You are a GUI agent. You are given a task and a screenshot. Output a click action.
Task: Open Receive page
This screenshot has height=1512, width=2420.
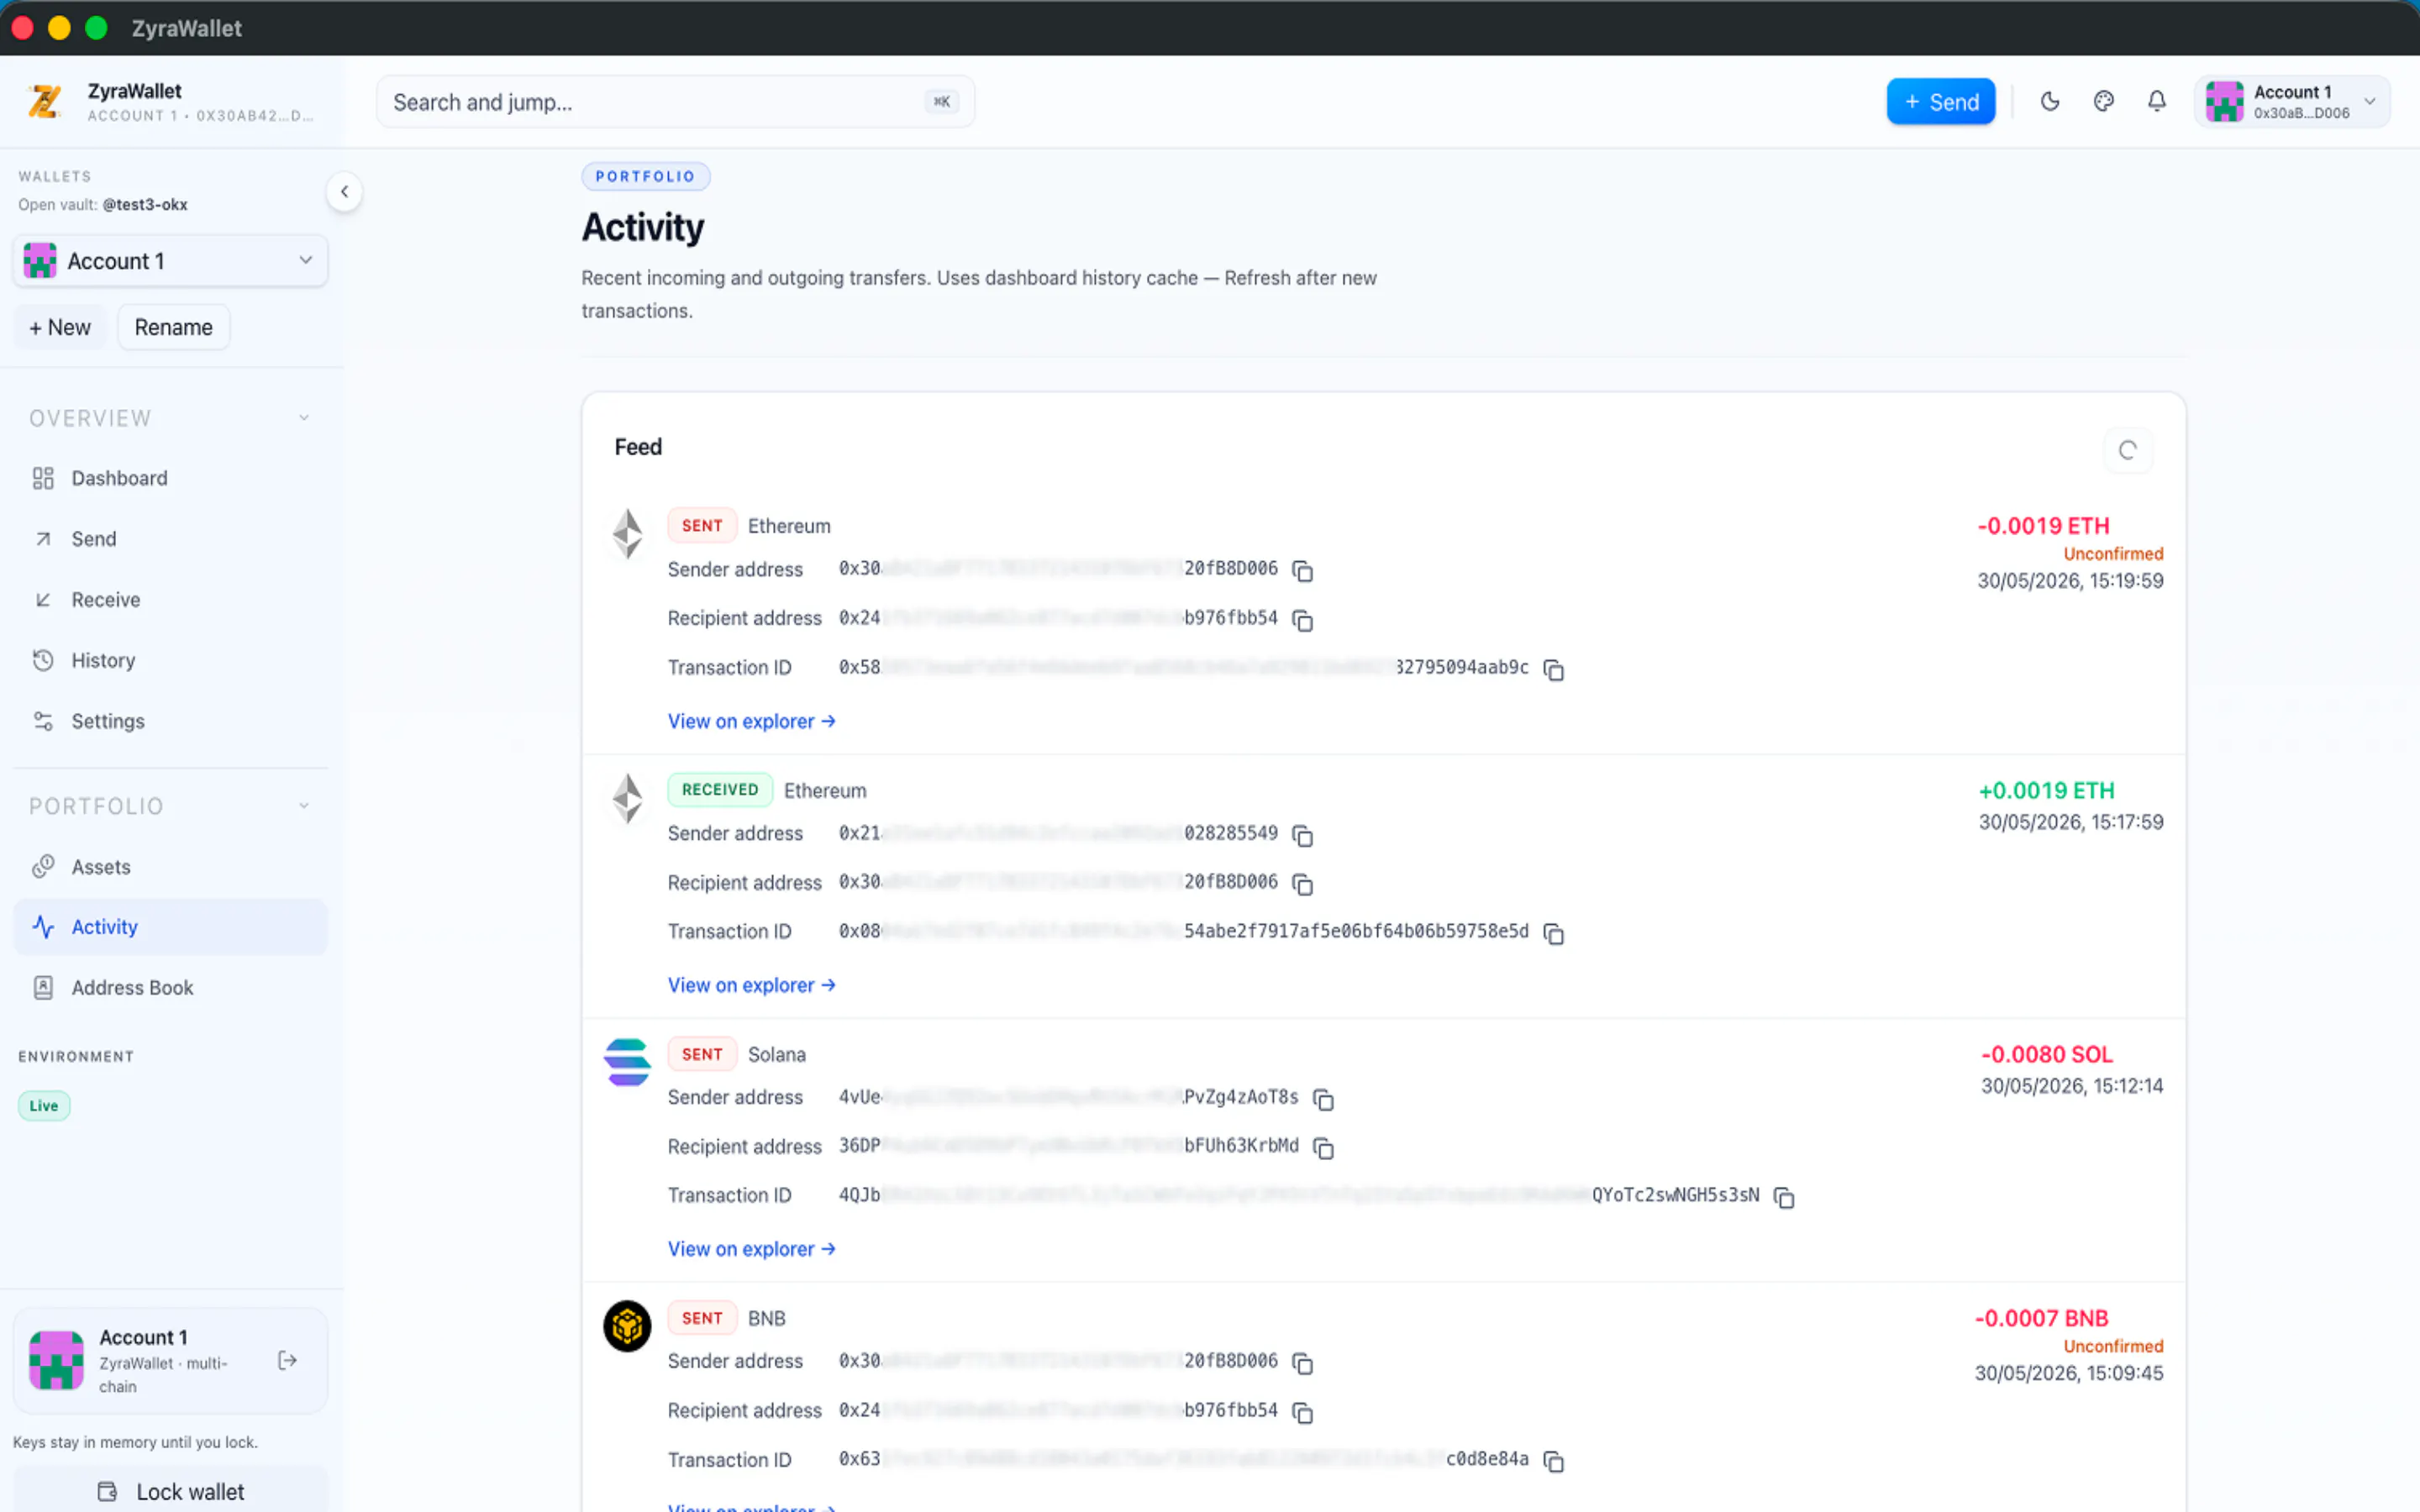click(x=170, y=600)
